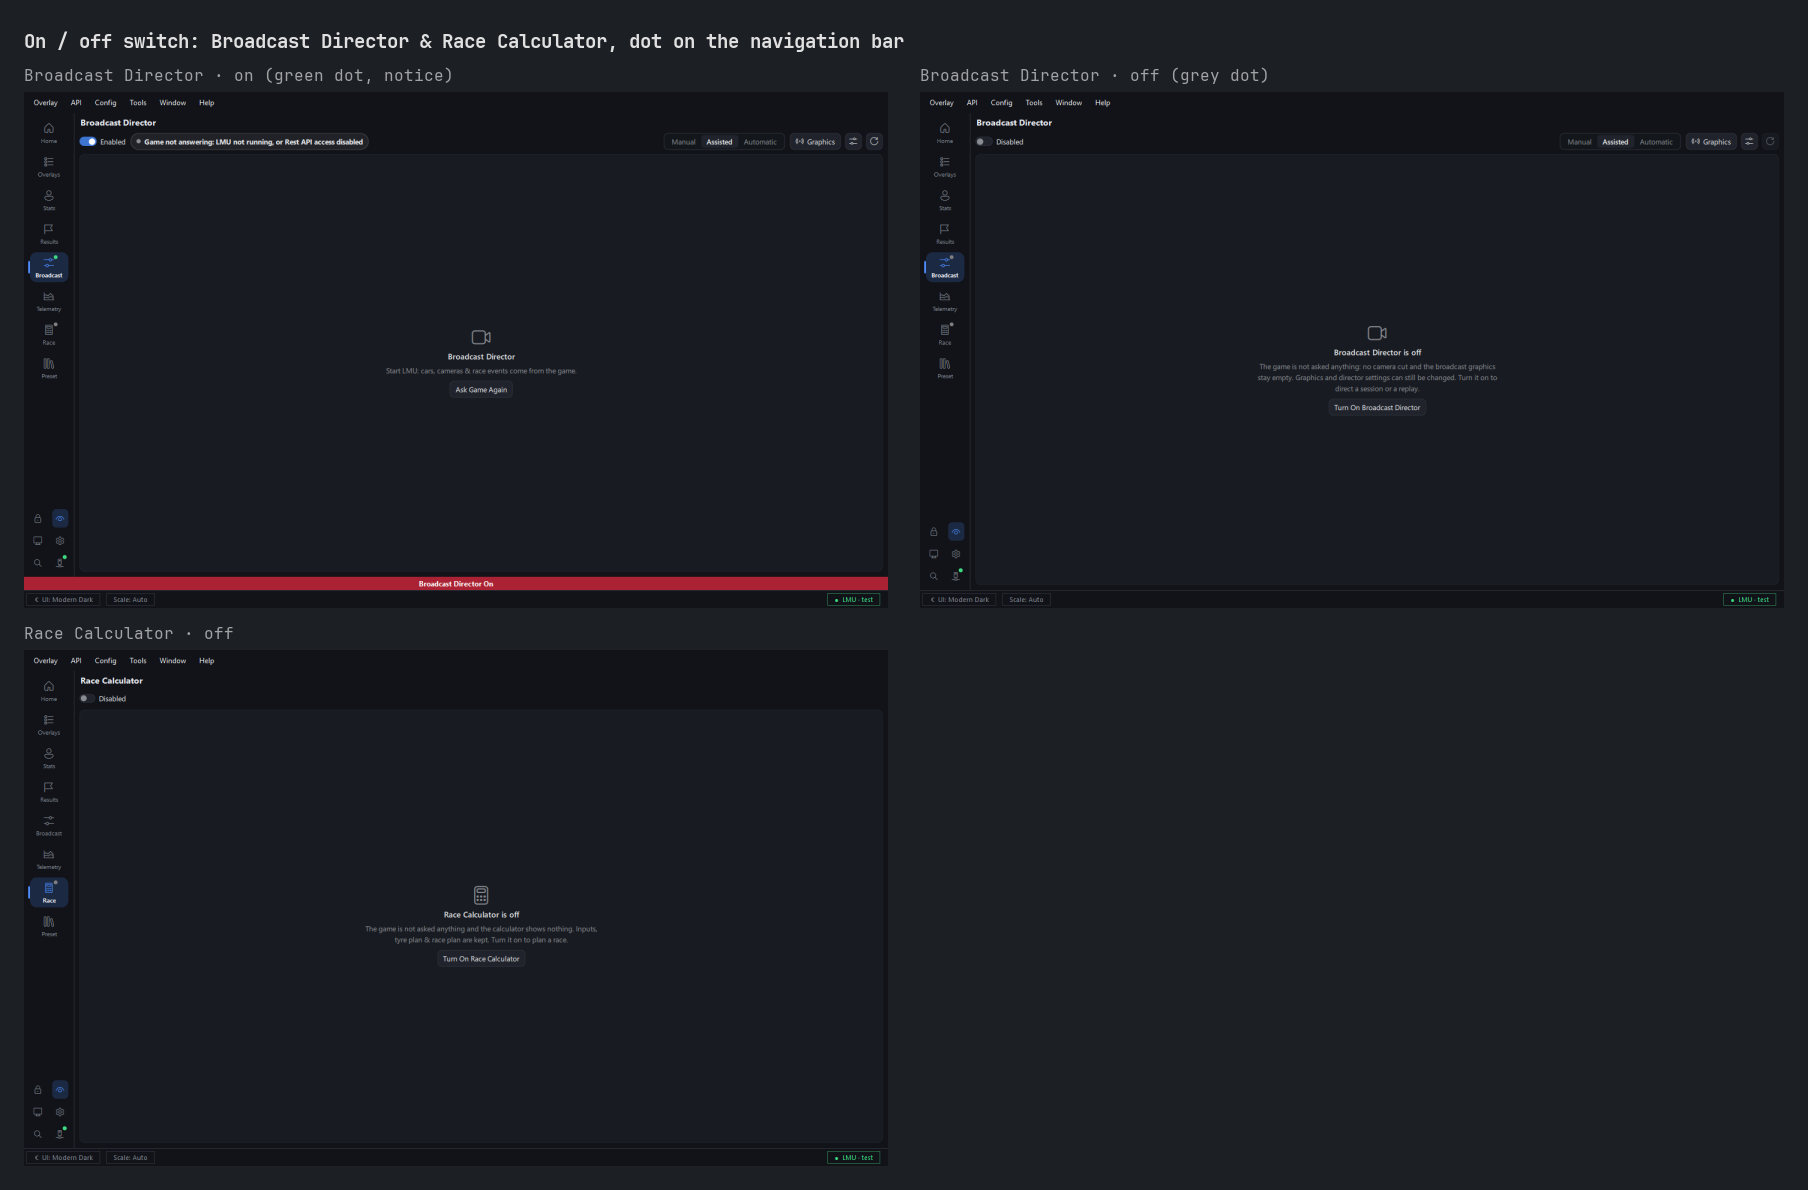Select Automatic mode in Broadcast Director off panel
The image size is (1808, 1190).
[x=1656, y=142]
